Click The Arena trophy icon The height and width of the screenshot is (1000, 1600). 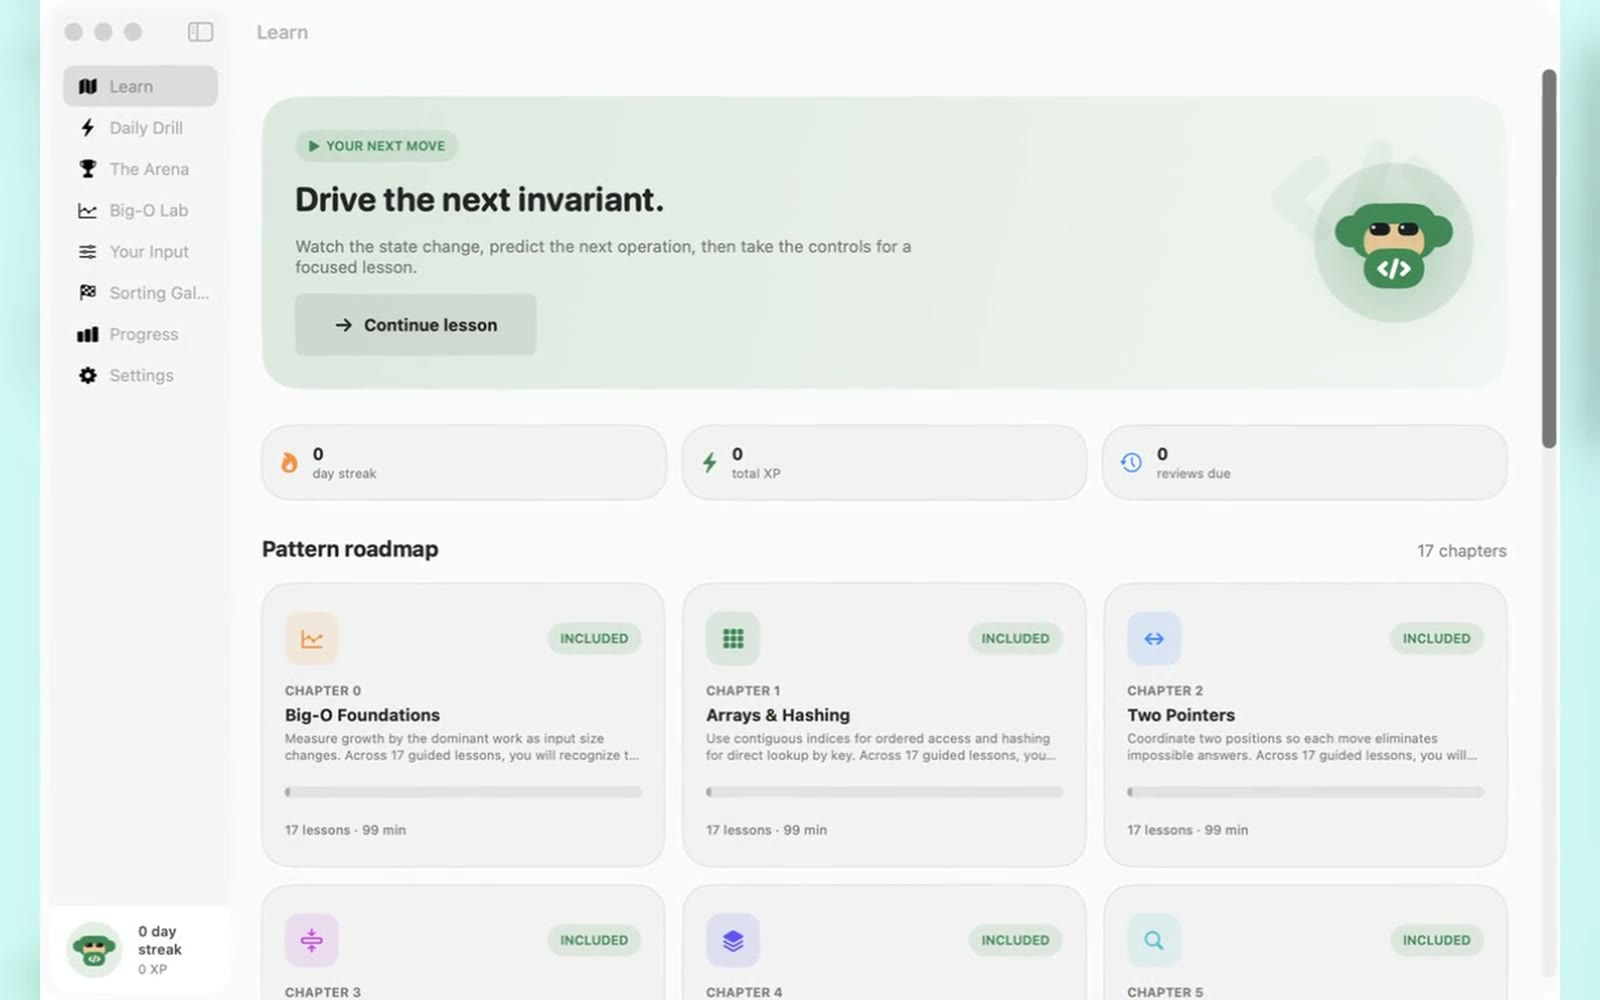click(x=88, y=169)
